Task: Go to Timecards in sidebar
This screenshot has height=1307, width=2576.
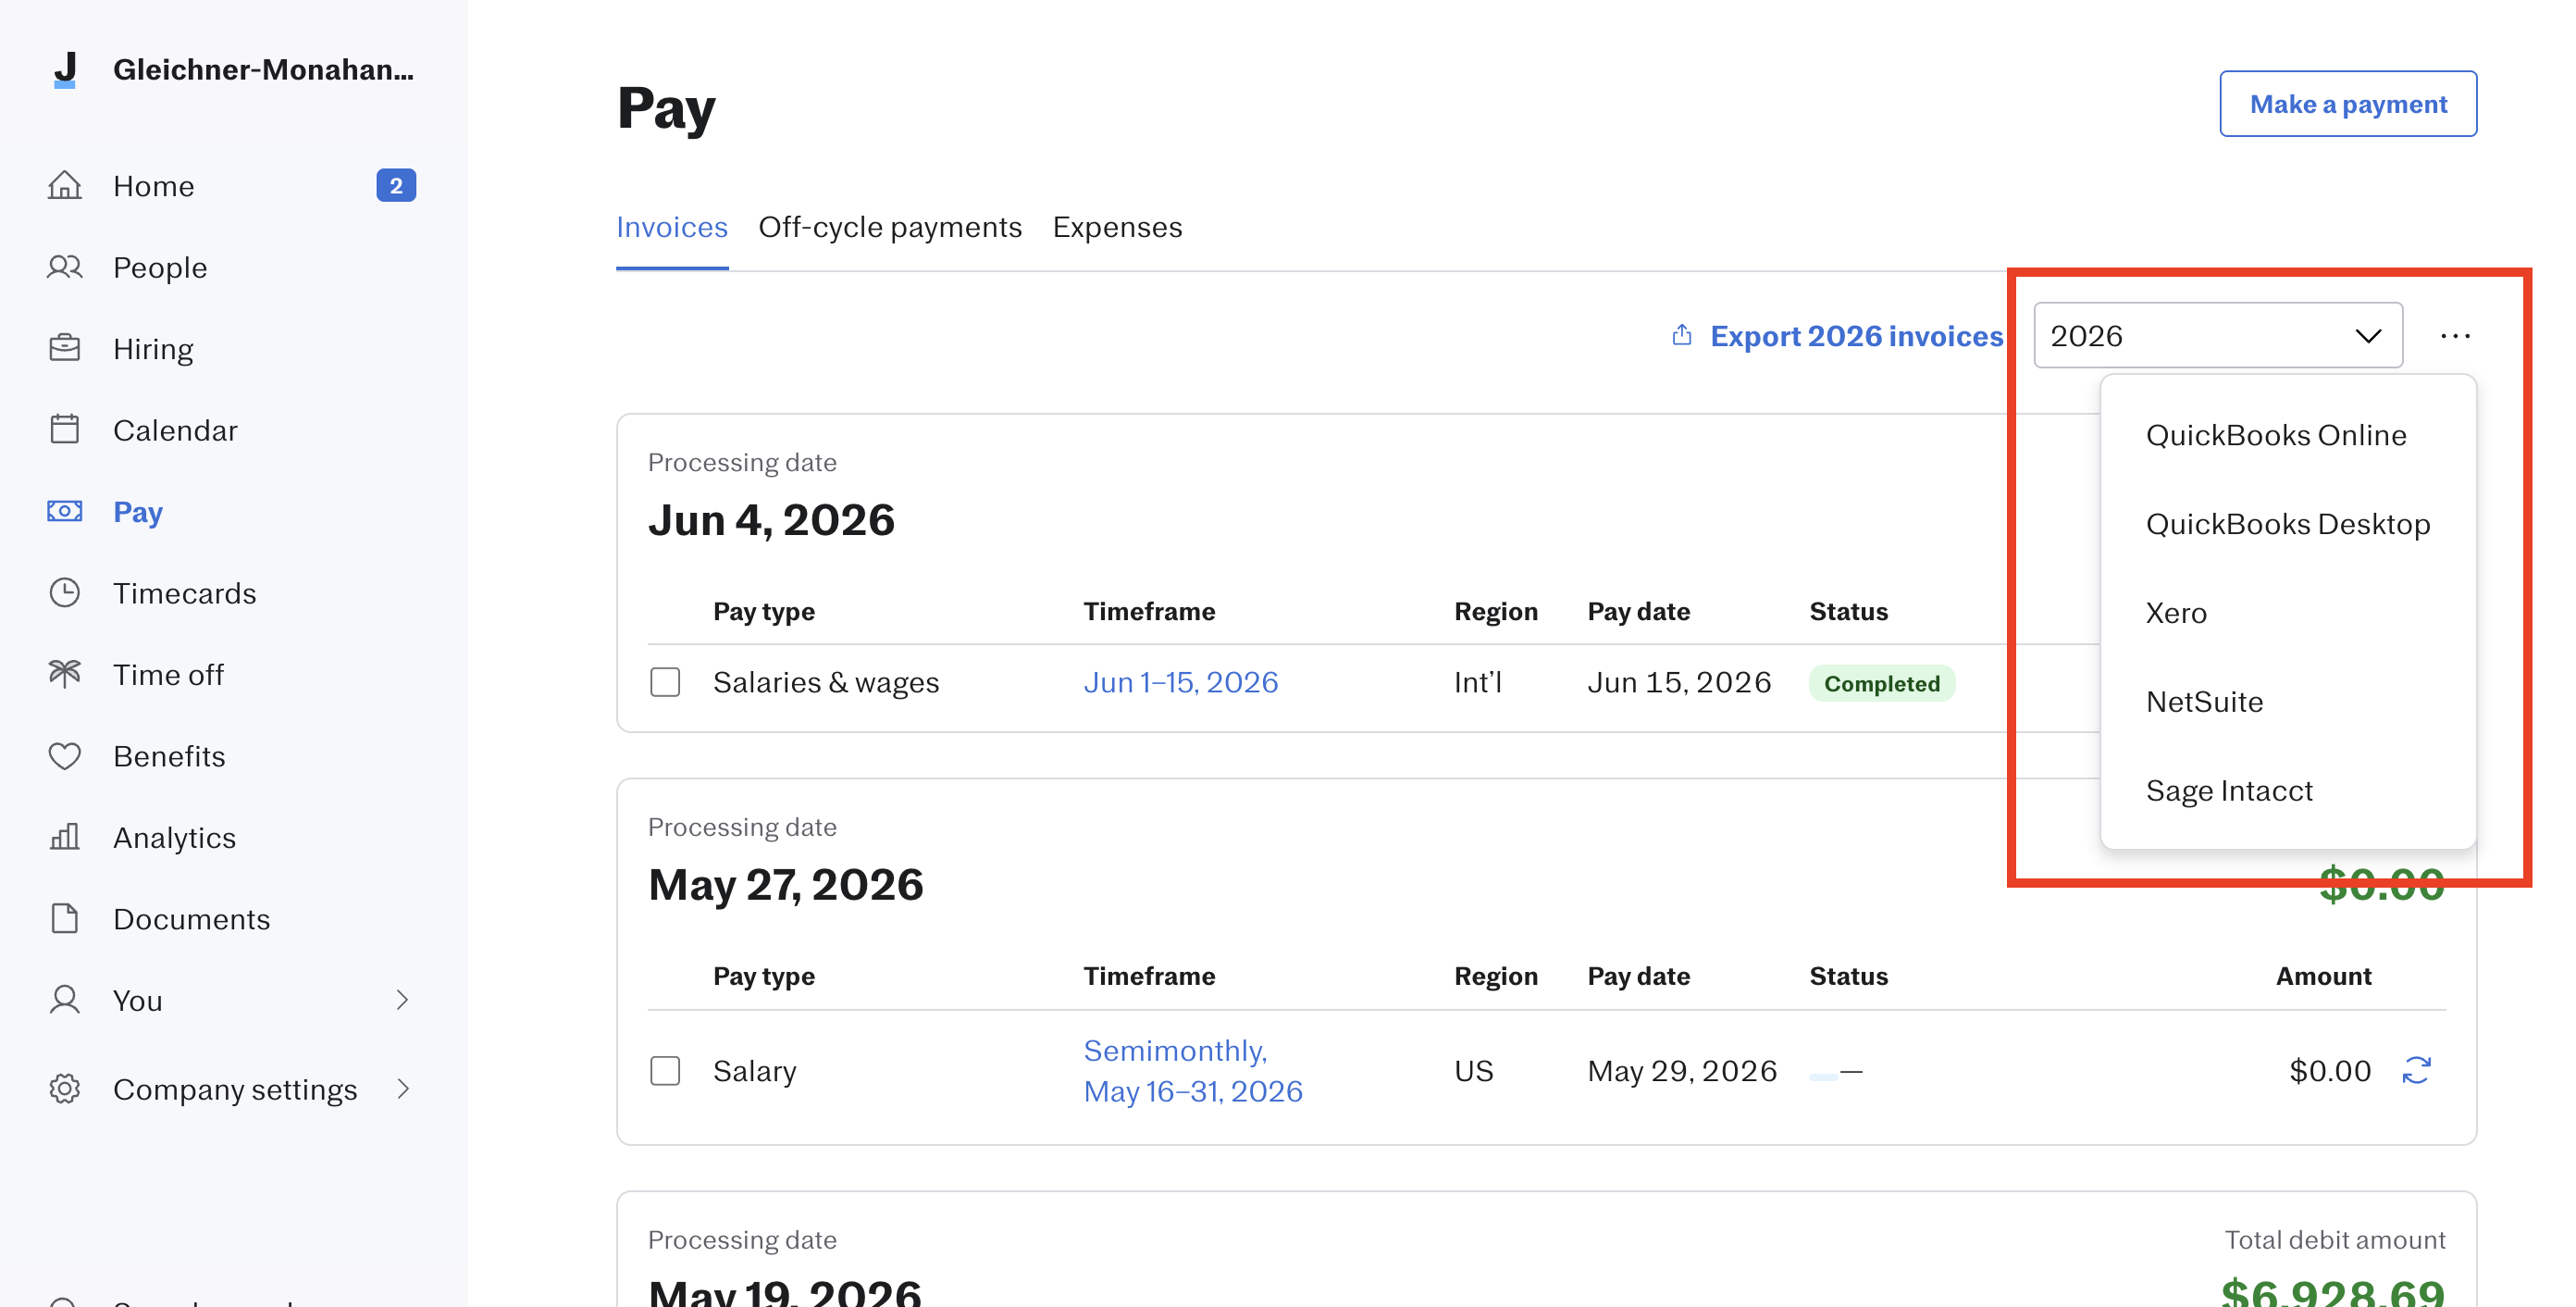Action: (185, 593)
